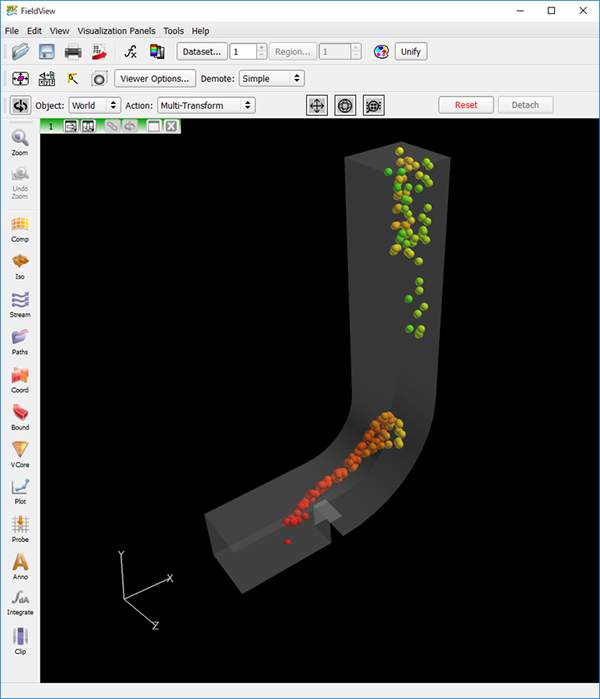This screenshot has height=699, width=600.
Task: Open the Iso surface panel
Action: coord(20,263)
